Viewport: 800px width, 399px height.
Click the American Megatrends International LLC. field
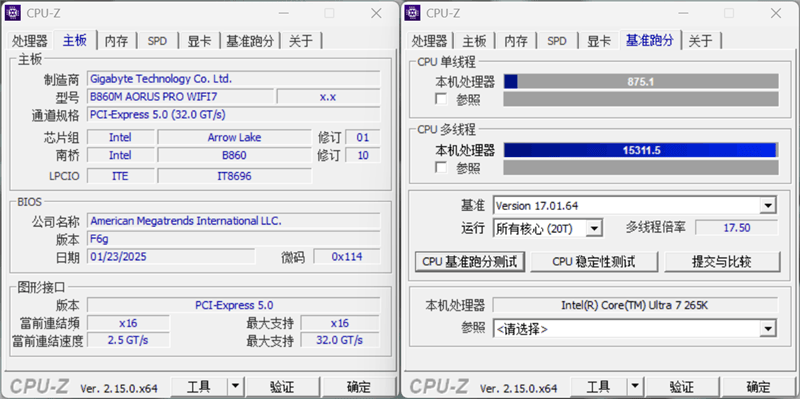[x=233, y=221]
